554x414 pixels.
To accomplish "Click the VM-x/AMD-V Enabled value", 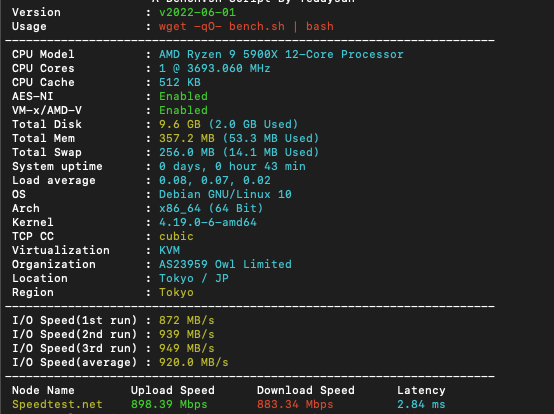I will [x=183, y=110].
